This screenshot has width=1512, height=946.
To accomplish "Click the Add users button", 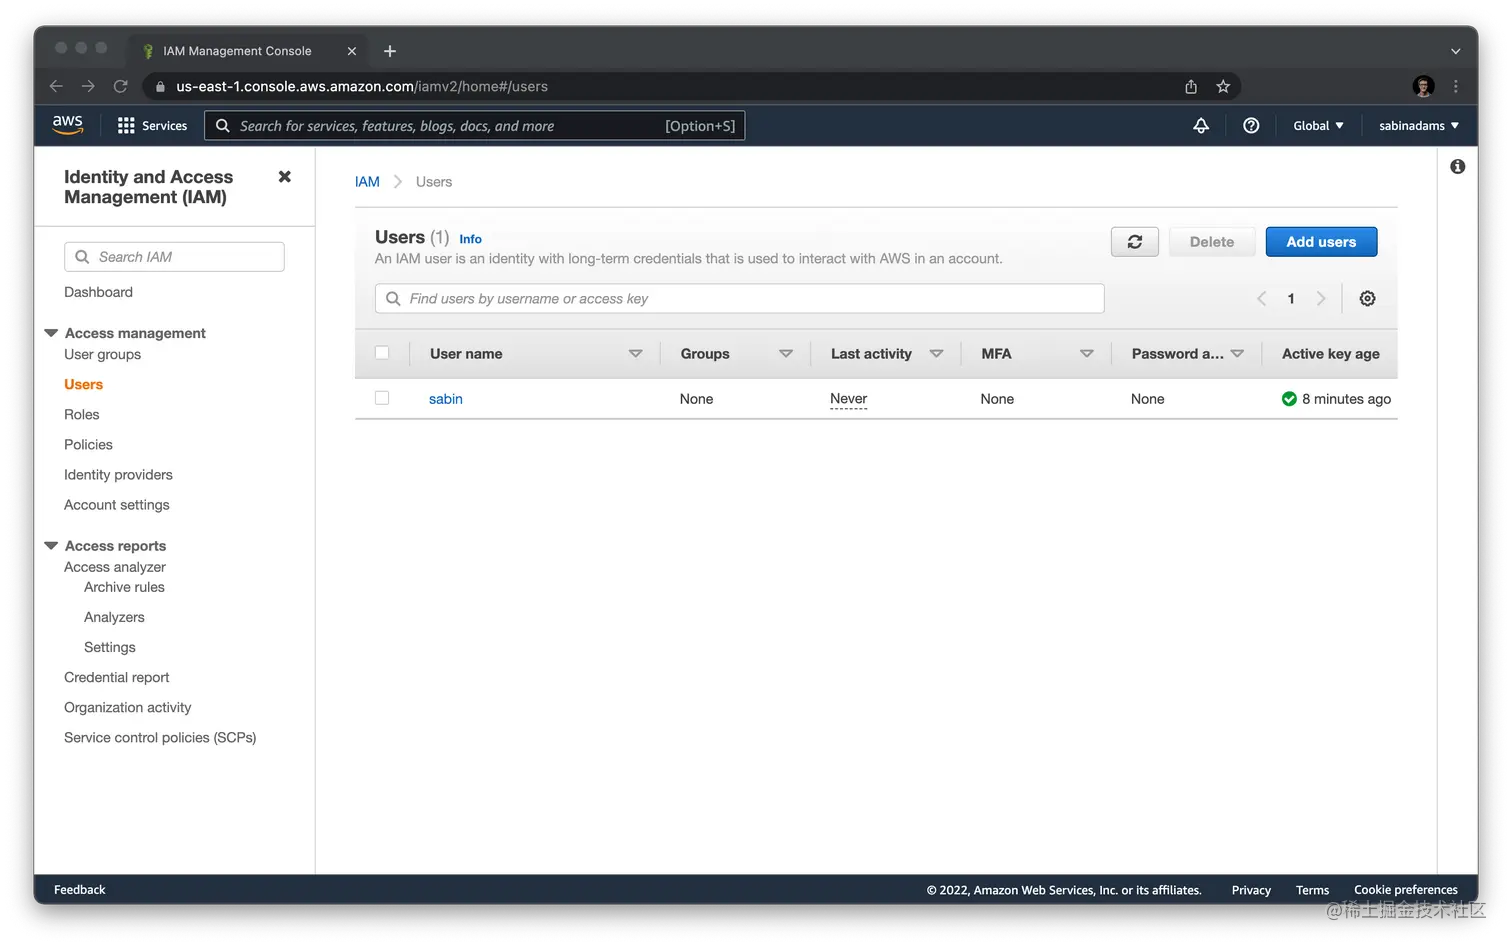I will [1321, 241].
